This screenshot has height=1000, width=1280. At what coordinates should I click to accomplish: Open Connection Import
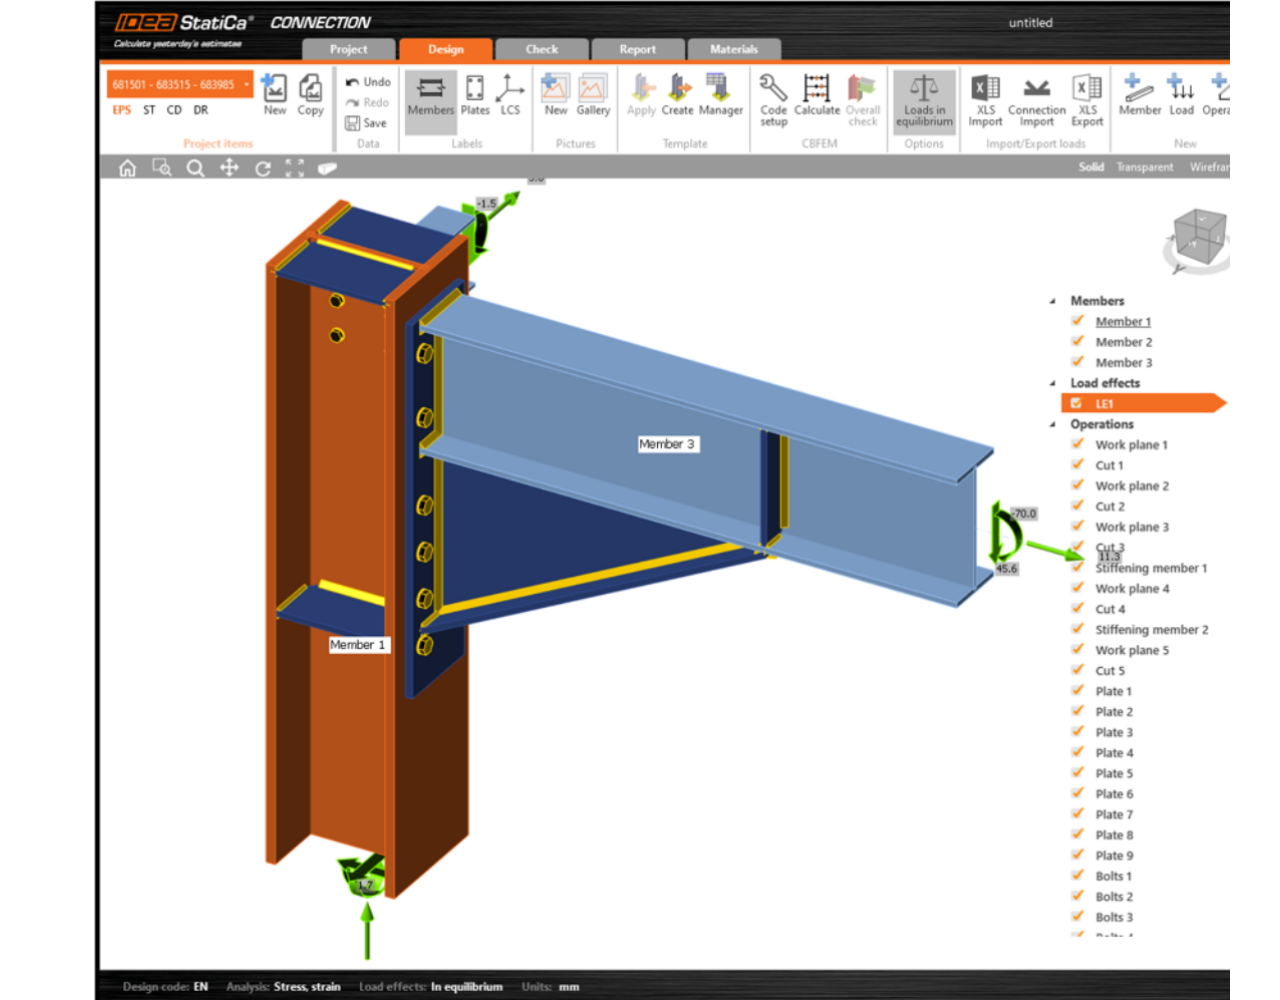click(x=1036, y=98)
